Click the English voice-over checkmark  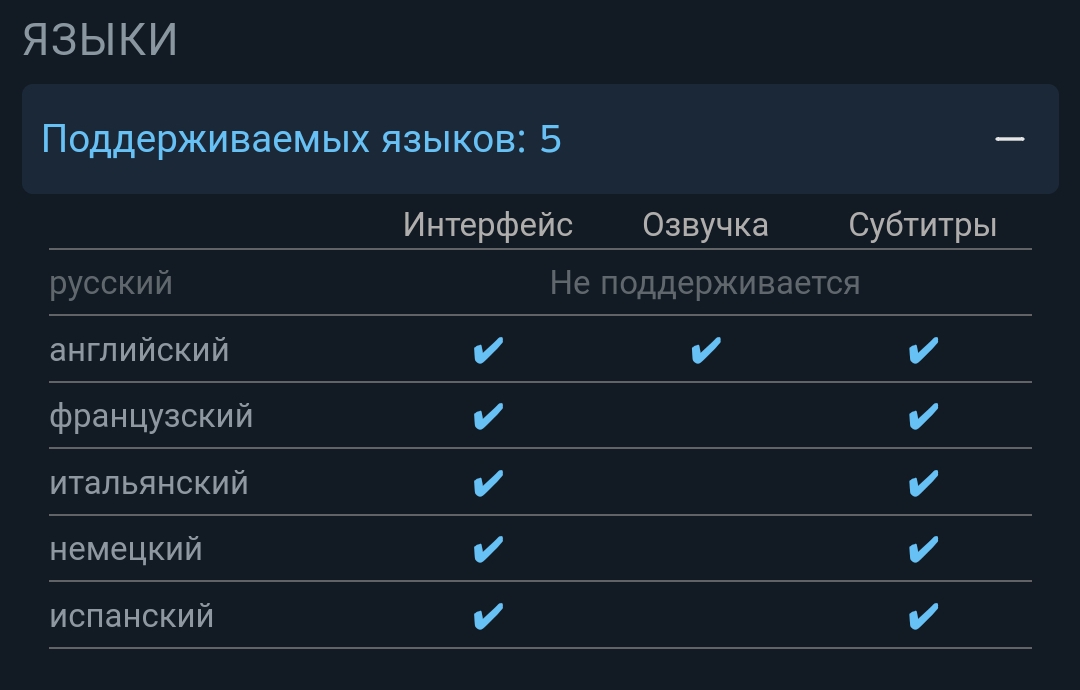(x=706, y=350)
